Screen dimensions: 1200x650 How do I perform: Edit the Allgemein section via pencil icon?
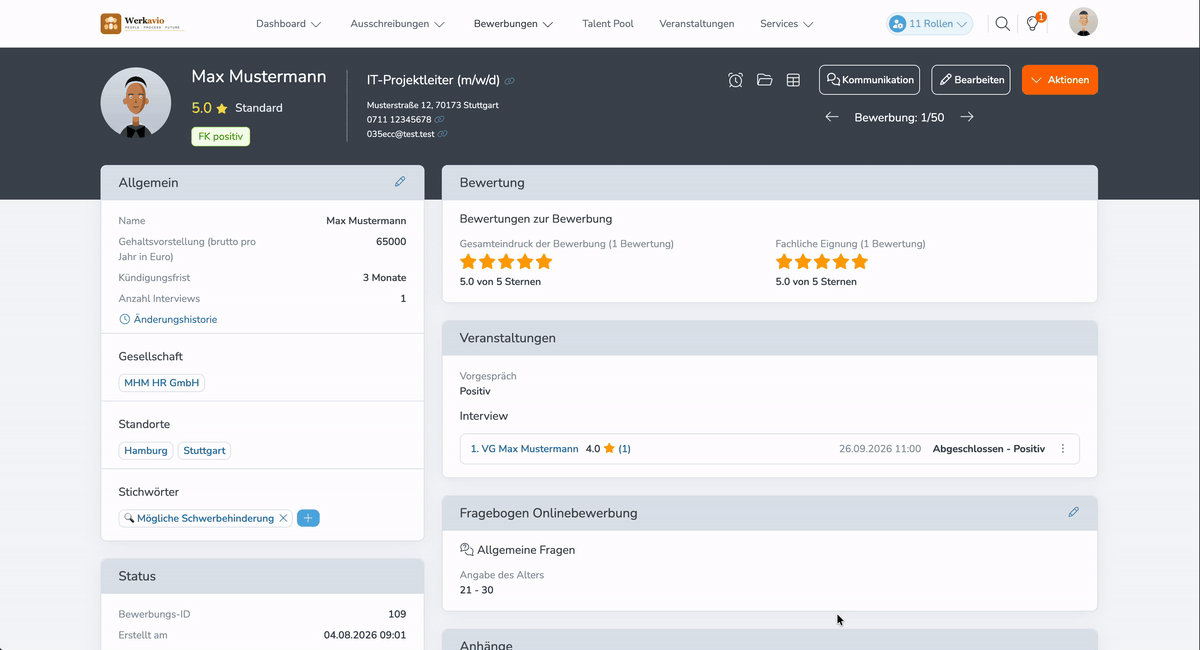pos(400,182)
